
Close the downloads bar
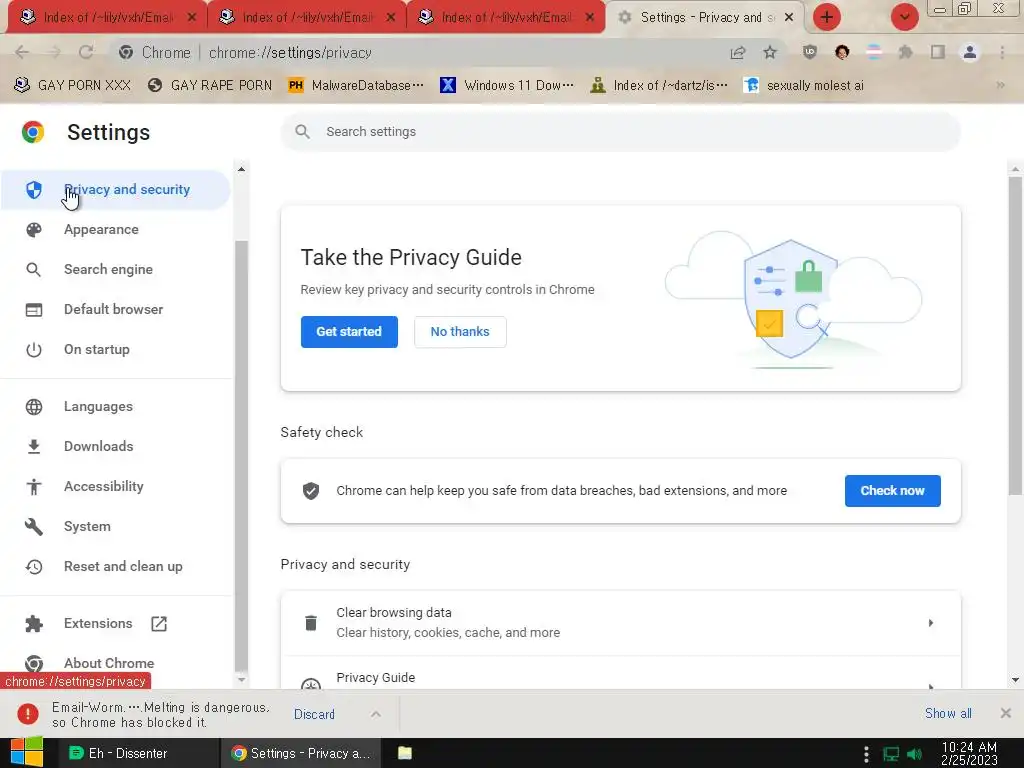pyautogui.click(x=1006, y=714)
